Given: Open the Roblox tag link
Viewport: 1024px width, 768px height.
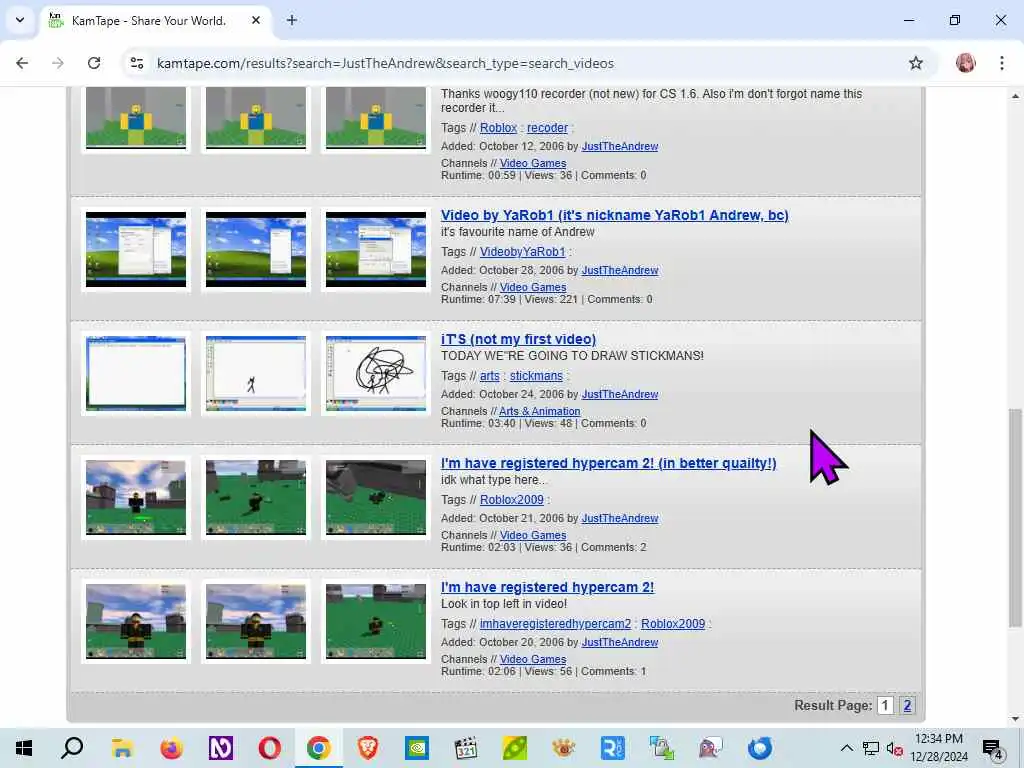Looking at the screenshot, I should click(498, 128).
